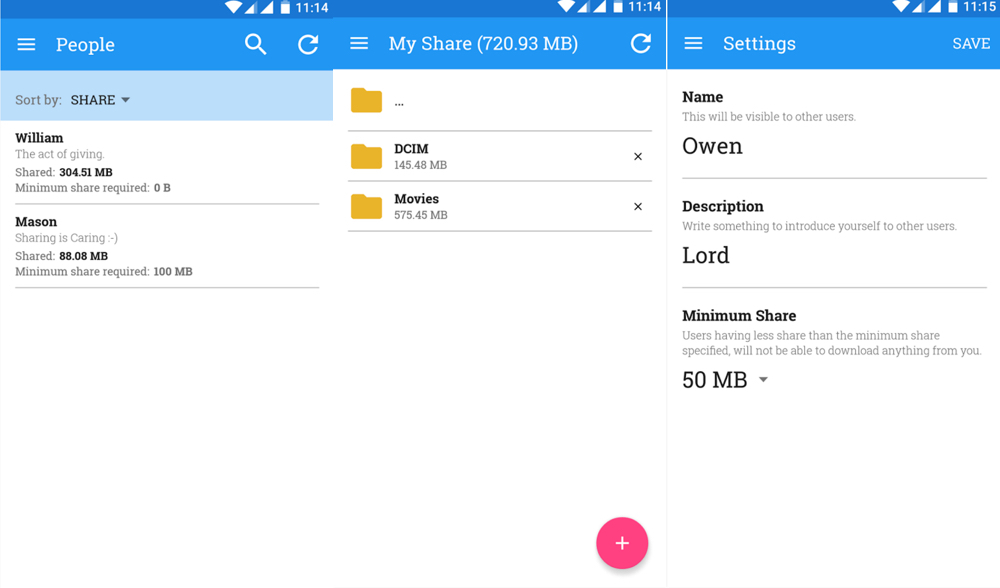Screen dimensions: 1000x588
Task: Remove the Movies folder from share
Action: [638, 207]
